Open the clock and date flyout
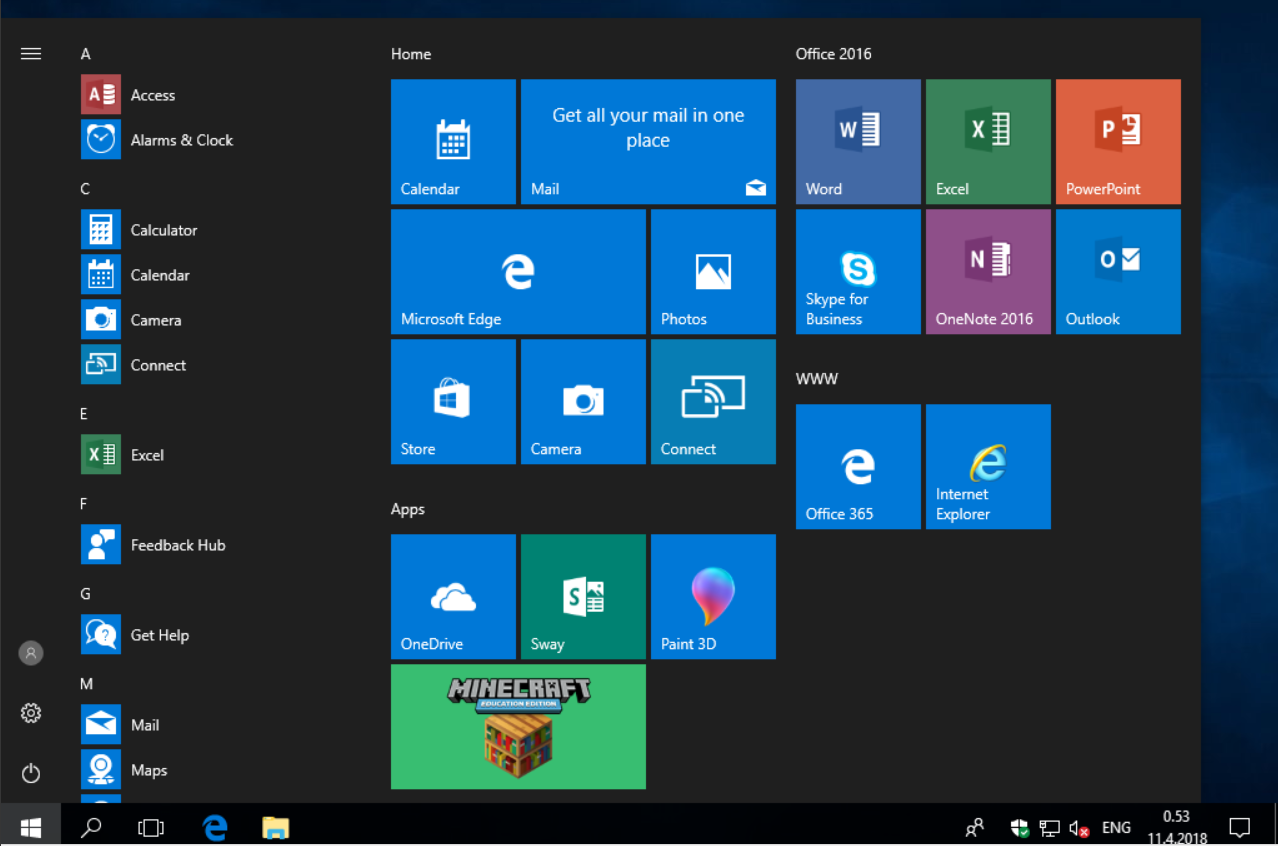 click(1175, 827)
